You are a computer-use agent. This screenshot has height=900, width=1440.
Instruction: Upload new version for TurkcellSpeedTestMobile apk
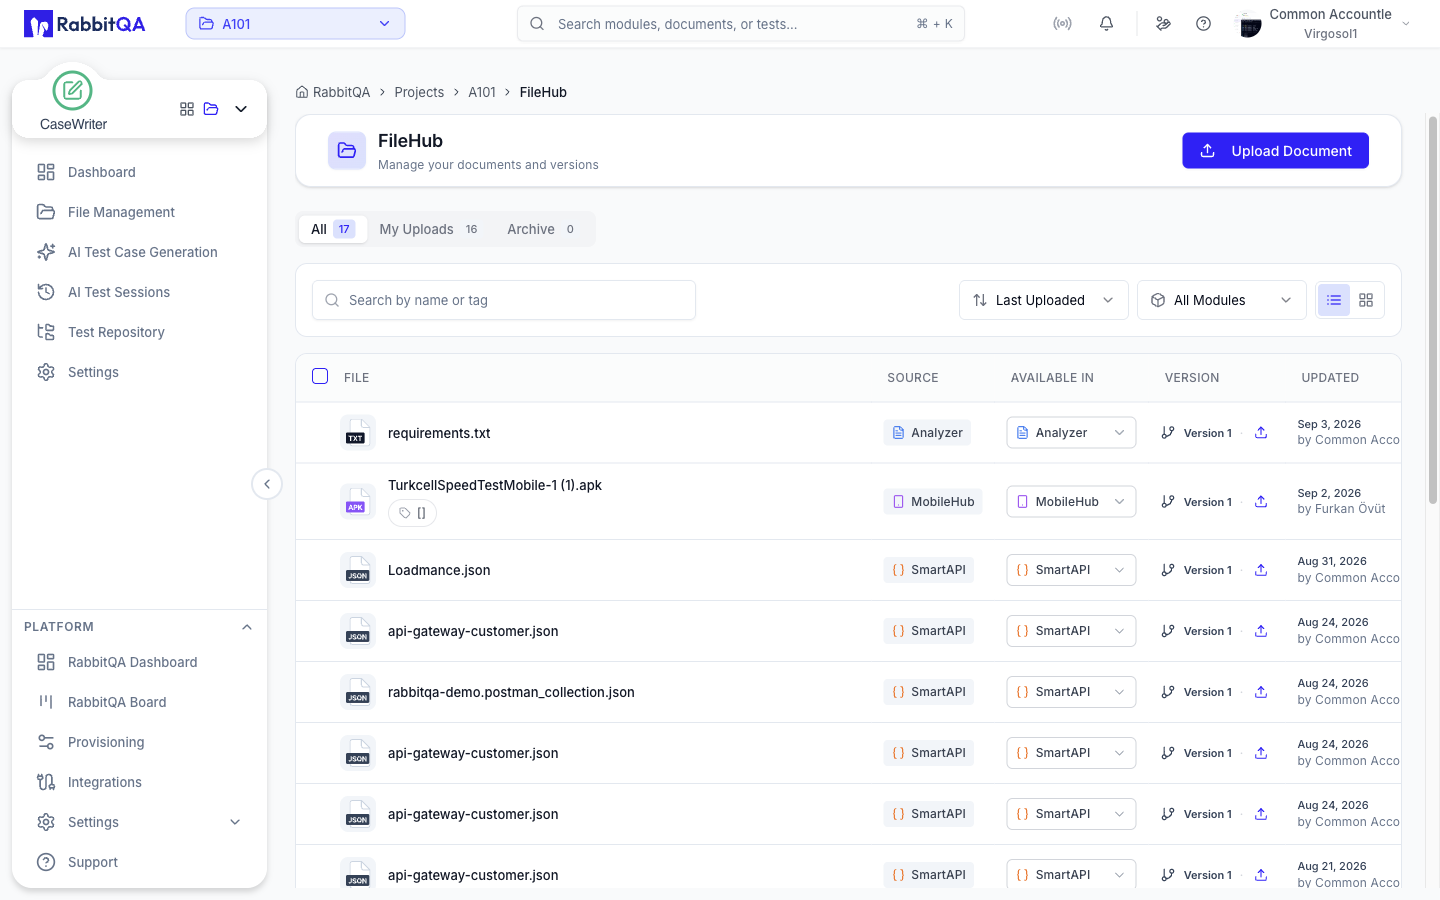(1261, 502)
